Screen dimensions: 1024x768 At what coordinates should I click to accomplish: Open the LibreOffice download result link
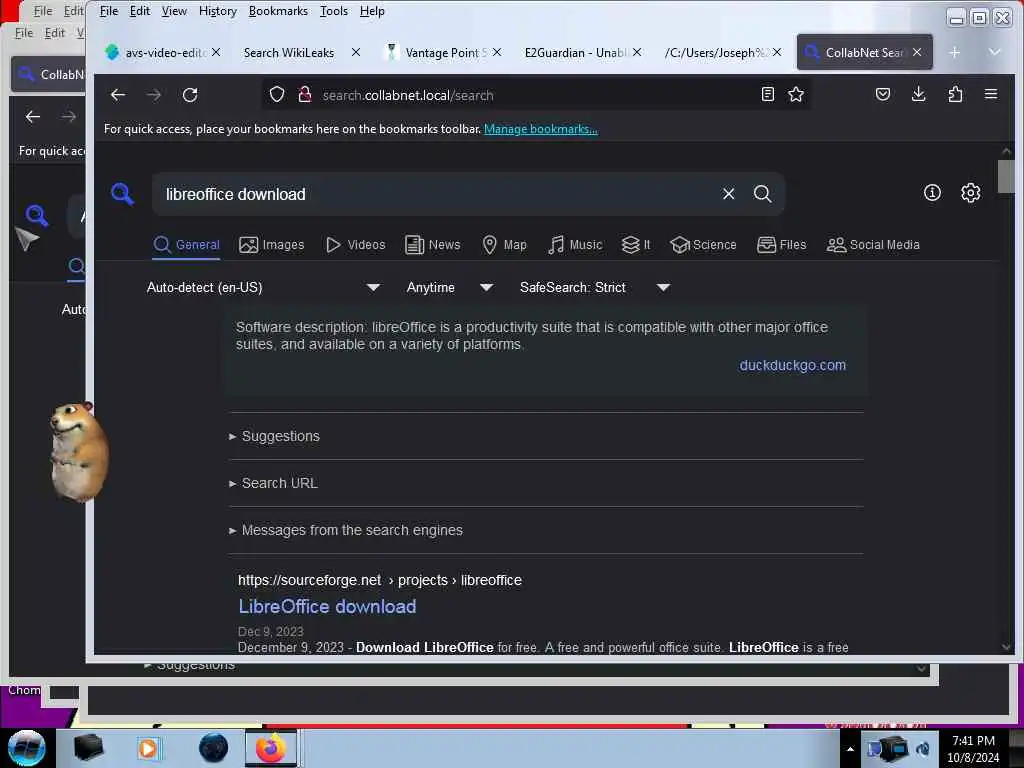point(327,607)
